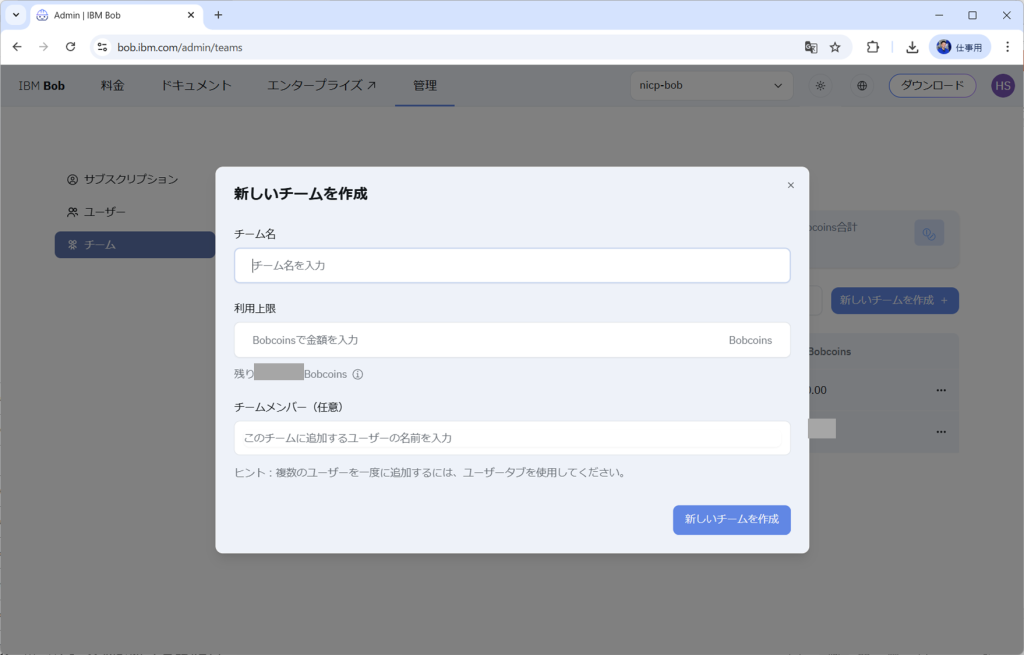Open the エンタープライズ external link
Image resolution: width=1024 pixels, height=655 pixels.
(321, 86)
